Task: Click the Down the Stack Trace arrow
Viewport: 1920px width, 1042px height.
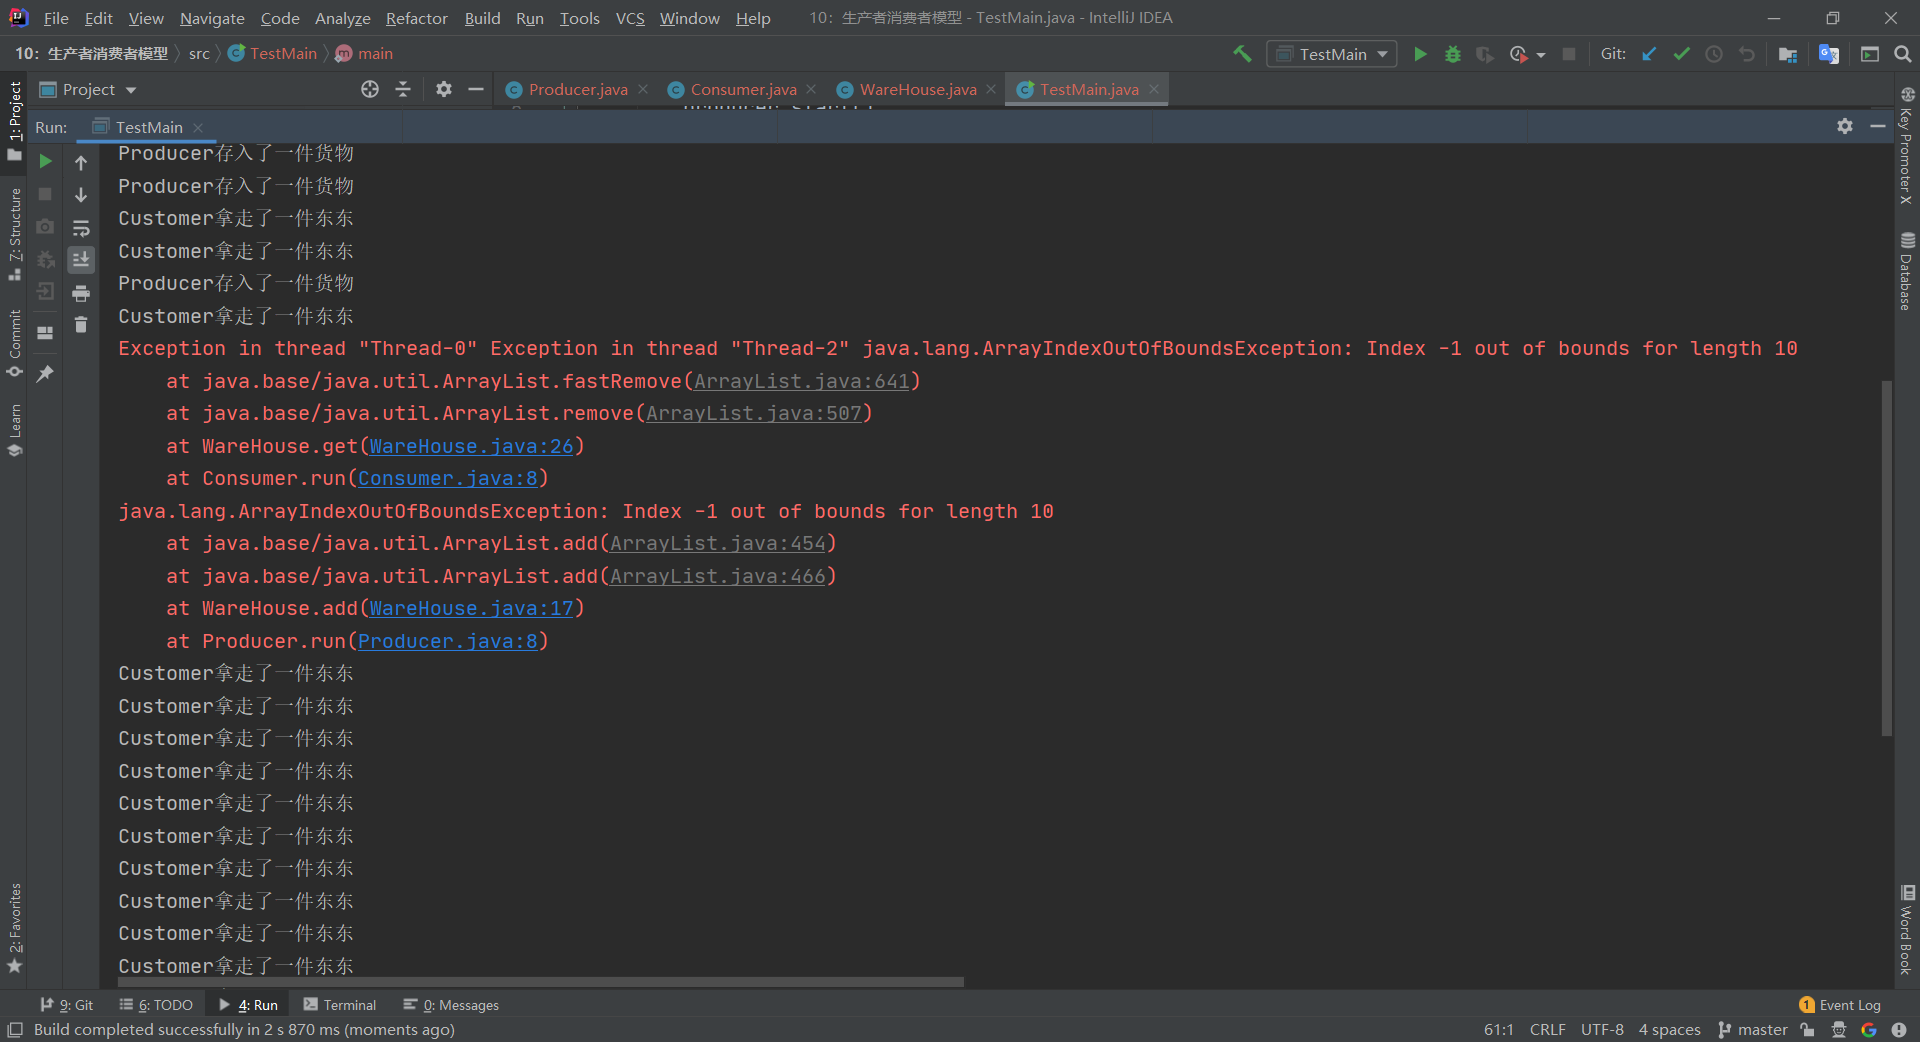Action: [81, 195]
